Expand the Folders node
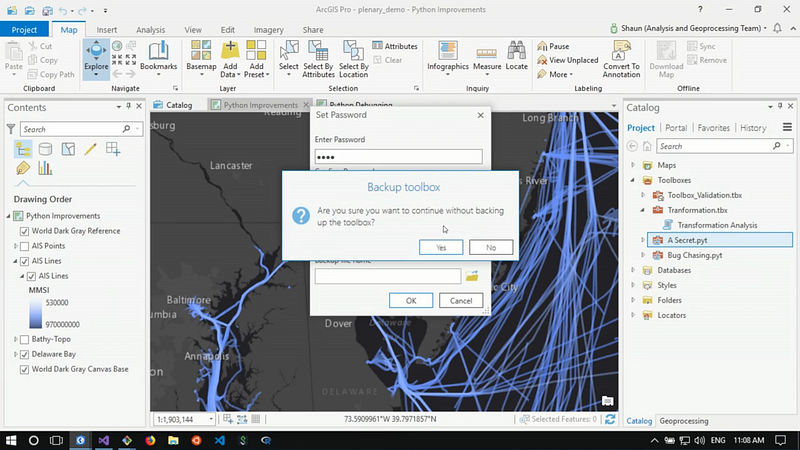 (x=633, y=300)
